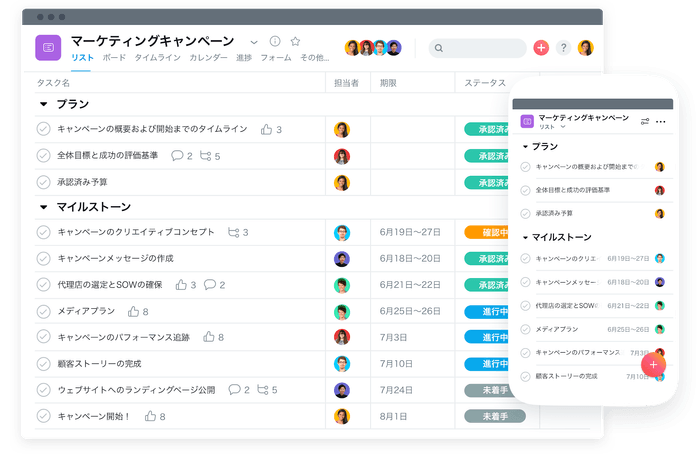Like the キャンペーン開始！ task
The height and width of the screenshot is (461, 700).
tap(150, 416)
